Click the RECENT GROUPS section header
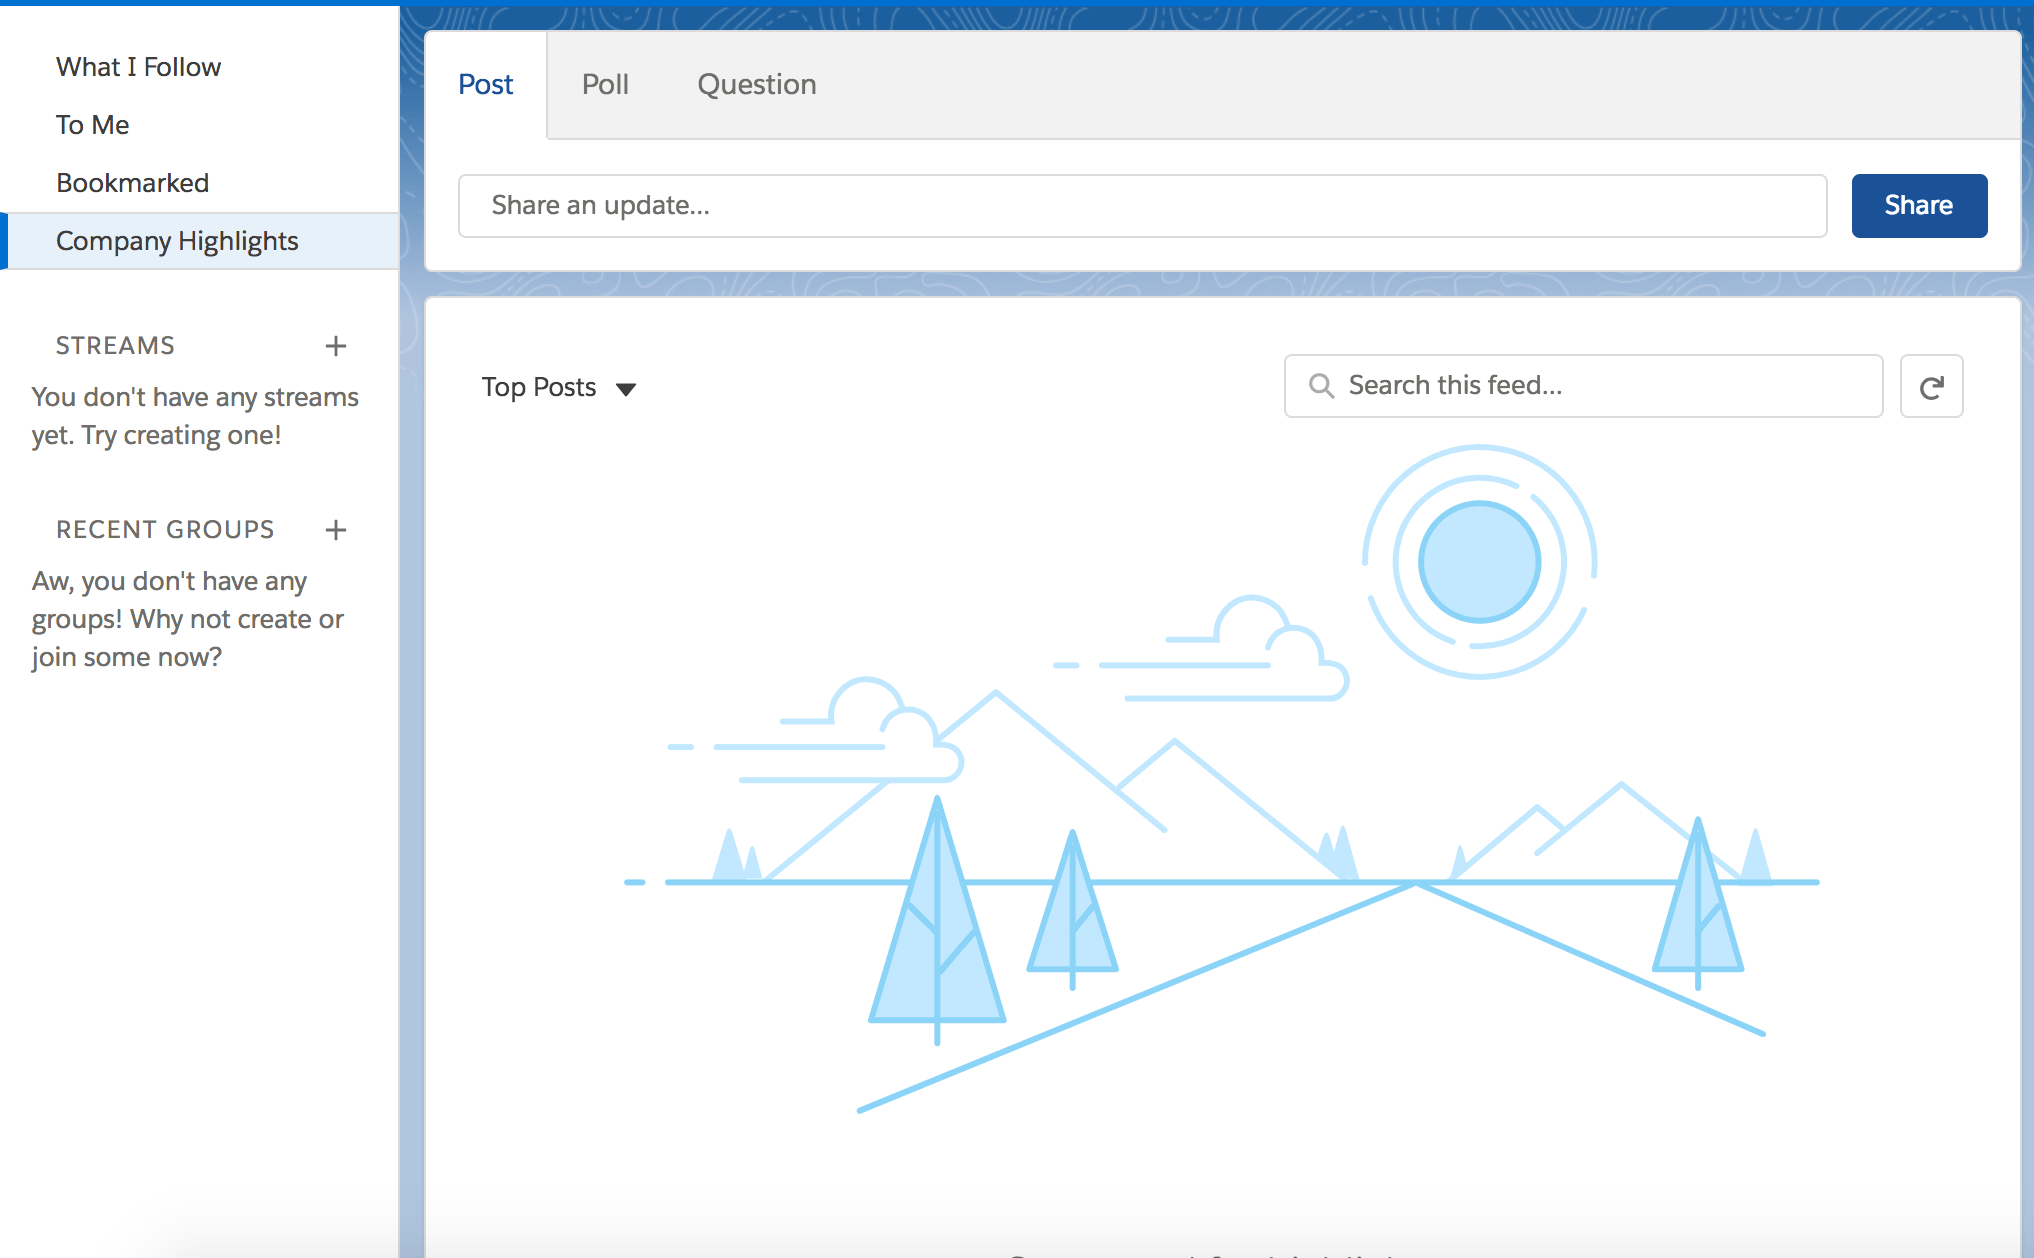Image resolution: width=2034 pixels, height=1258 pixels. [165, 529]
